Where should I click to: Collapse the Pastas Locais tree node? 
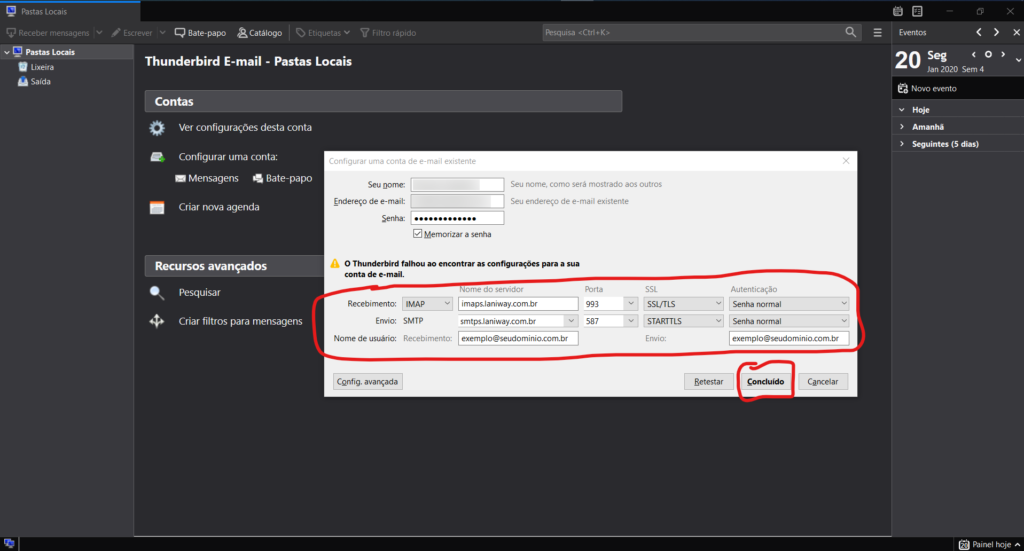7,52
